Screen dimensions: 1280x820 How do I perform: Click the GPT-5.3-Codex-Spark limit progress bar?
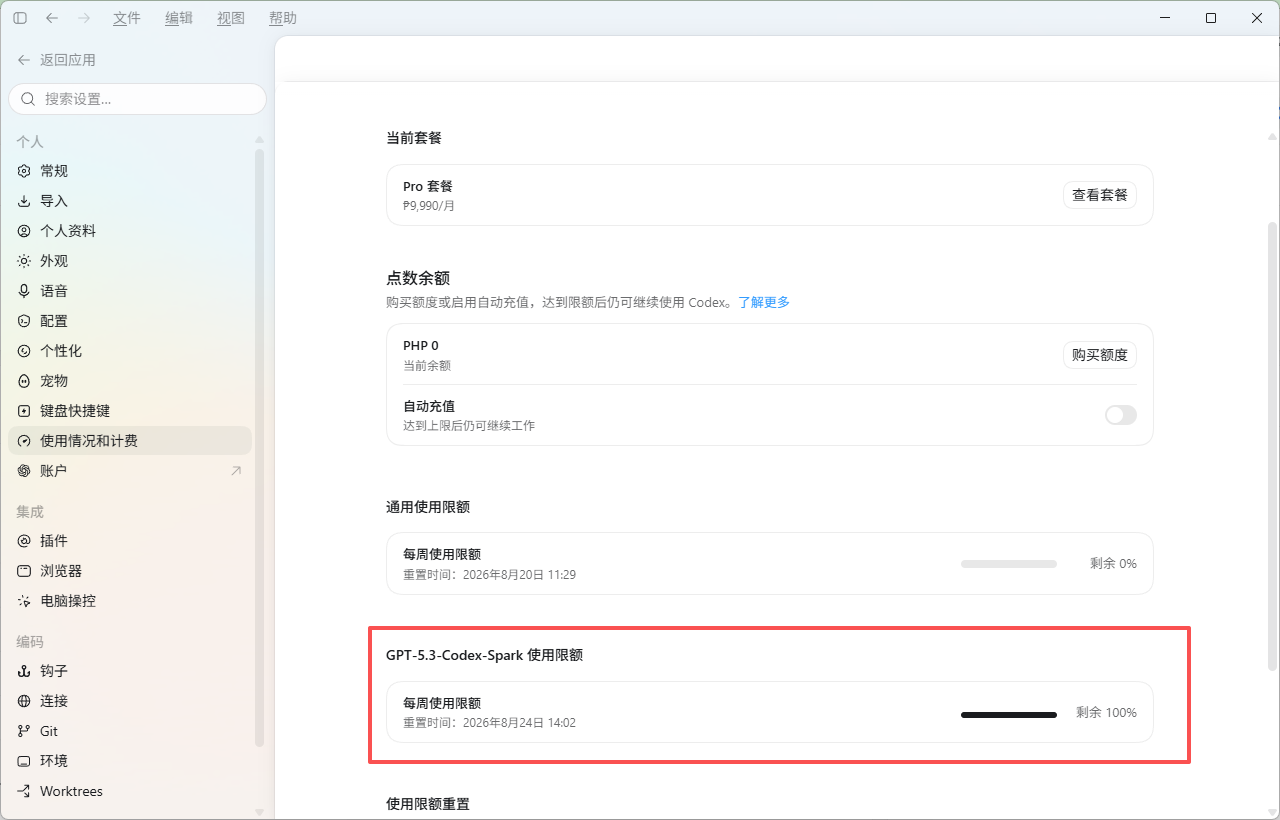click(1009, 715)
